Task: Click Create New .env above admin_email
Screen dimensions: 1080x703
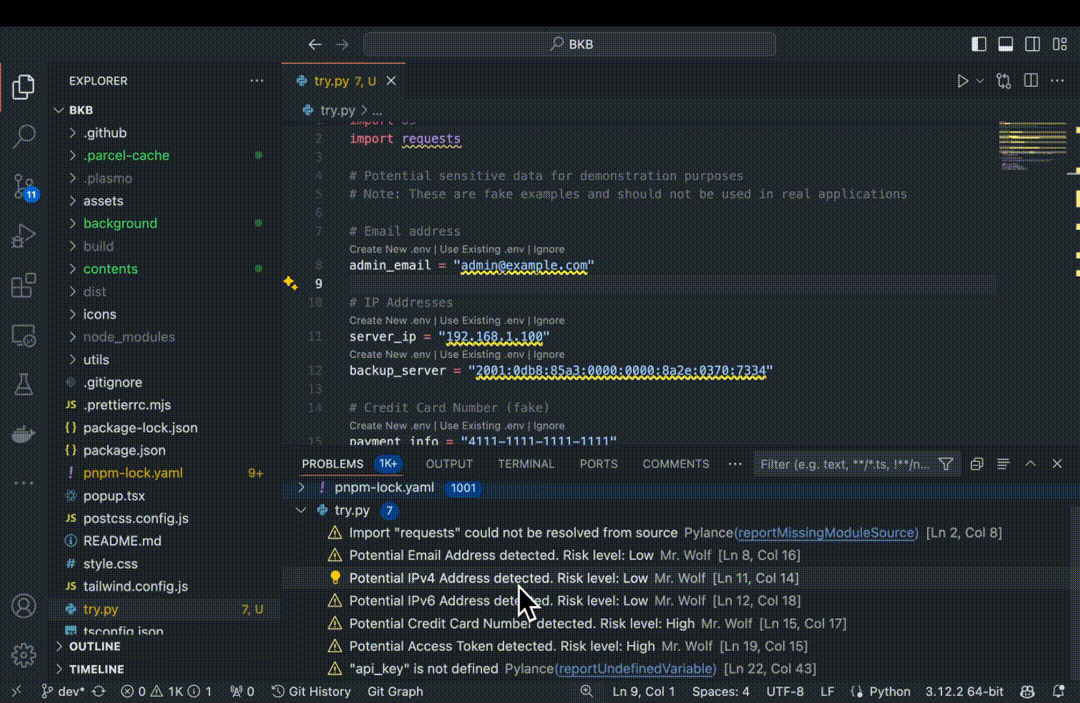Action: (x=390, y=249)
